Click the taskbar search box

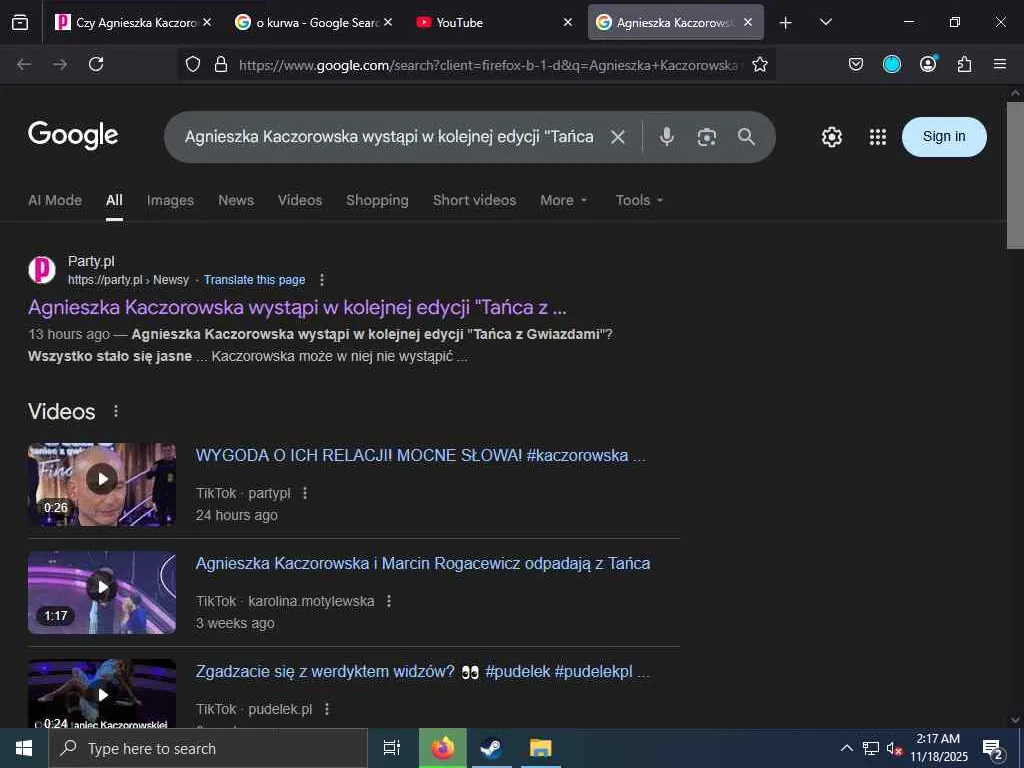[x=208, y=748]
